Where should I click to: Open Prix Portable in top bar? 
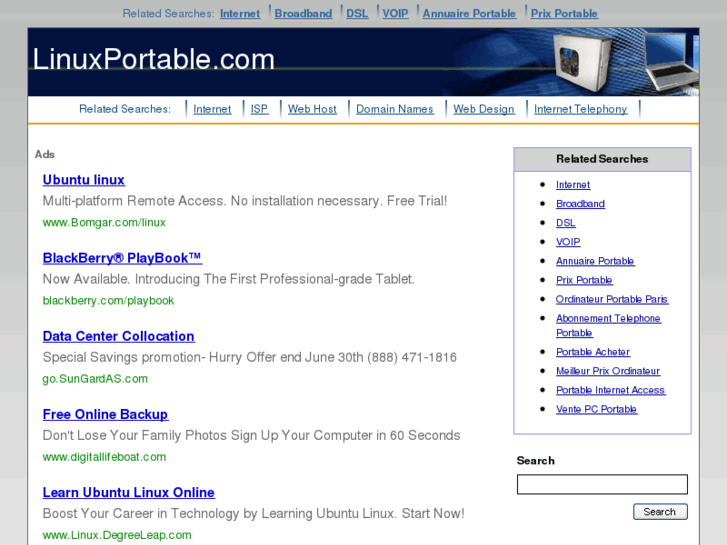pyautogui.click(x=564, y=13)
